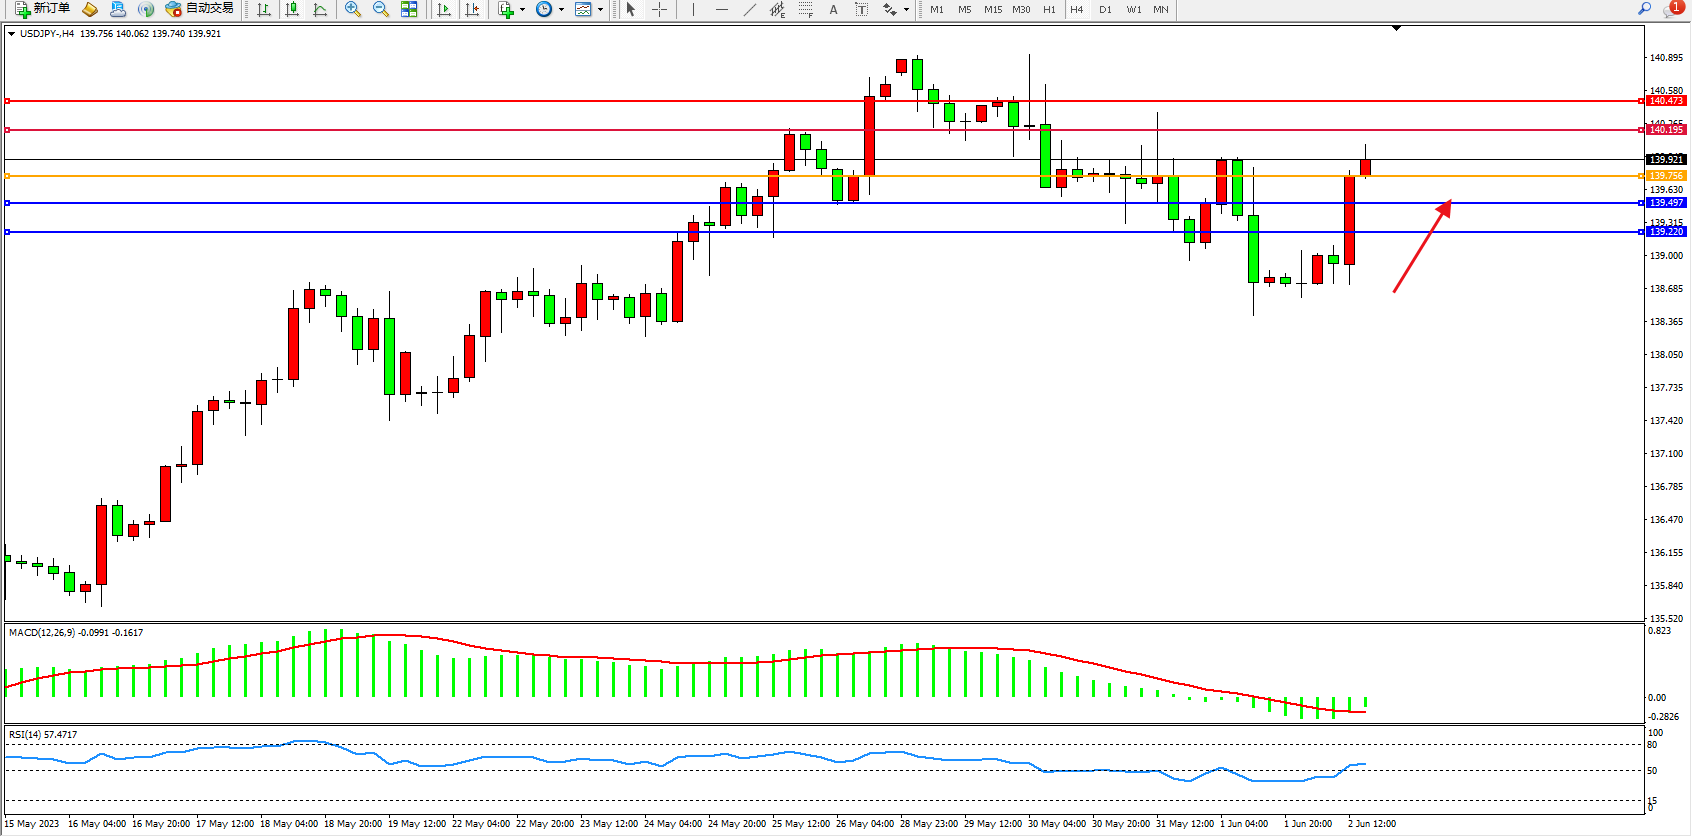Expand the periodicity clock dropdown
Screen dimensions: 1692x837
pyautogui.click(x=561, y=9)
